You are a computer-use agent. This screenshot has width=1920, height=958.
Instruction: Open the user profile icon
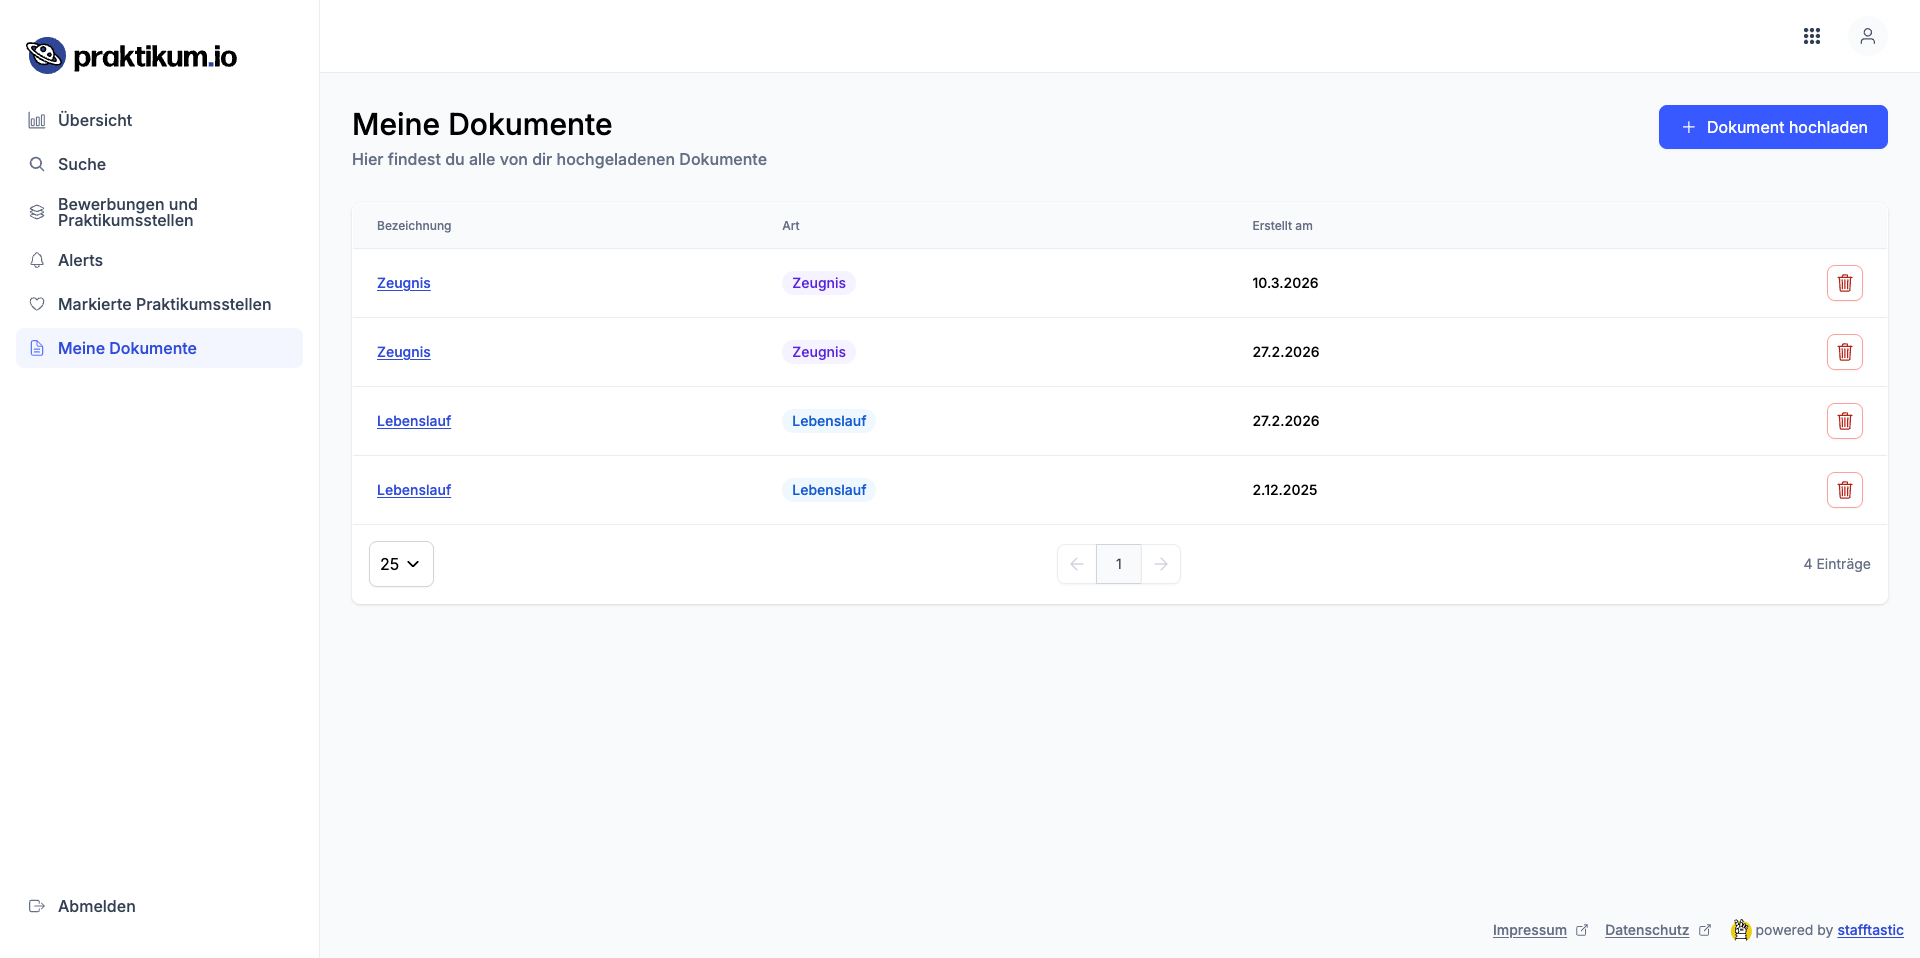[x=1866, y=36]
